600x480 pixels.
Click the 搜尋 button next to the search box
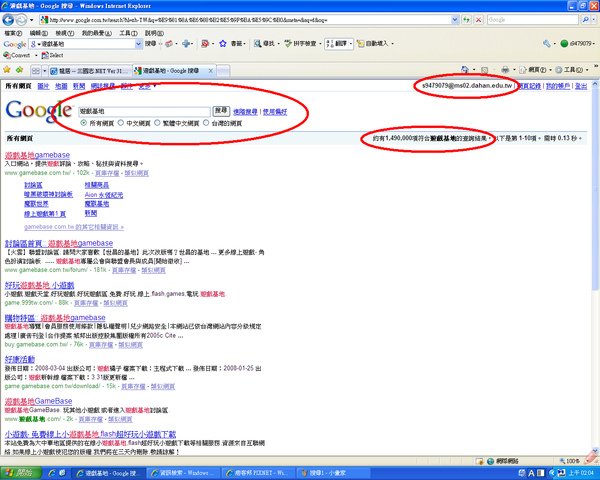tap(221, 111)
